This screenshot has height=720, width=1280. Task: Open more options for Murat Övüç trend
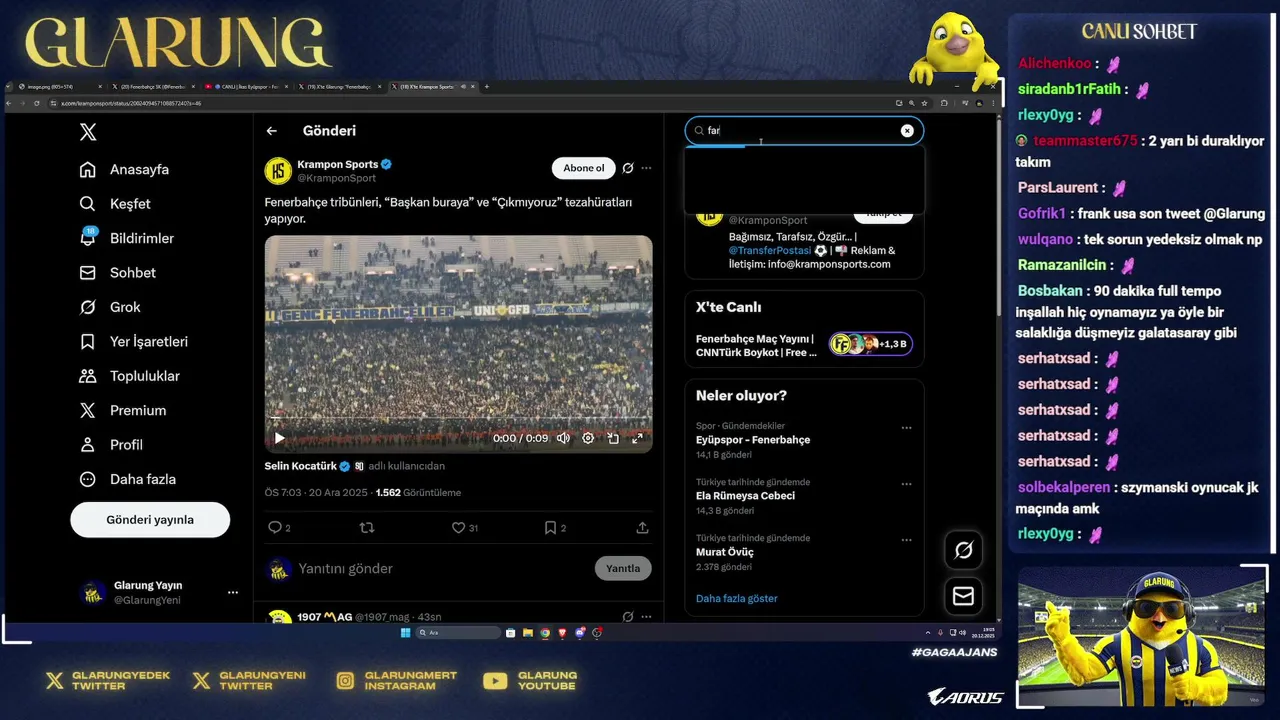(906, 540)
